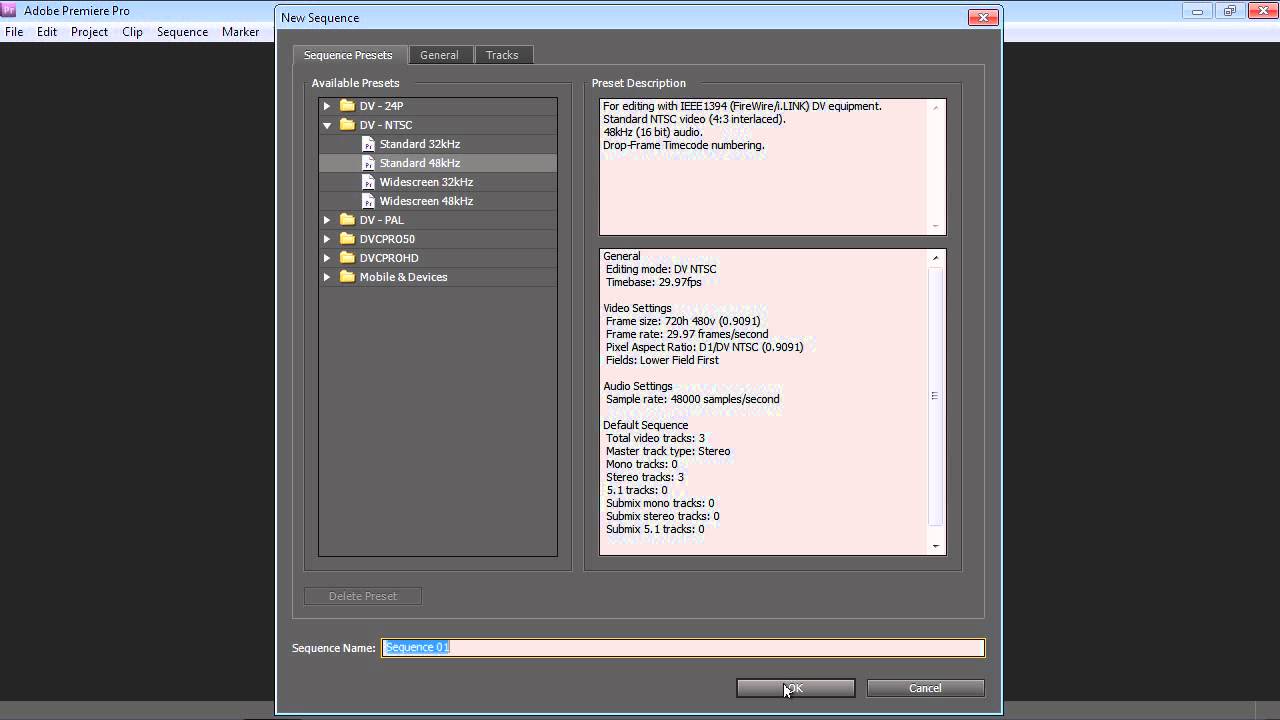Collapse the DV - NTSC preset folder
1280x720 pixels.
[x=327, y=125]
